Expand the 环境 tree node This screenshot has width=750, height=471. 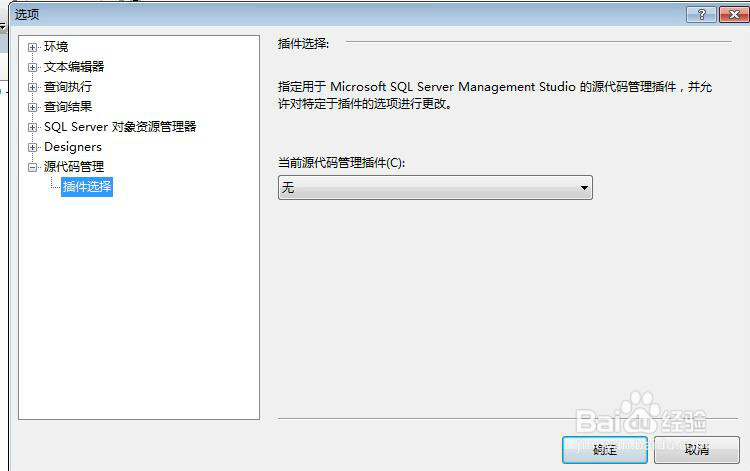[33, 47]
